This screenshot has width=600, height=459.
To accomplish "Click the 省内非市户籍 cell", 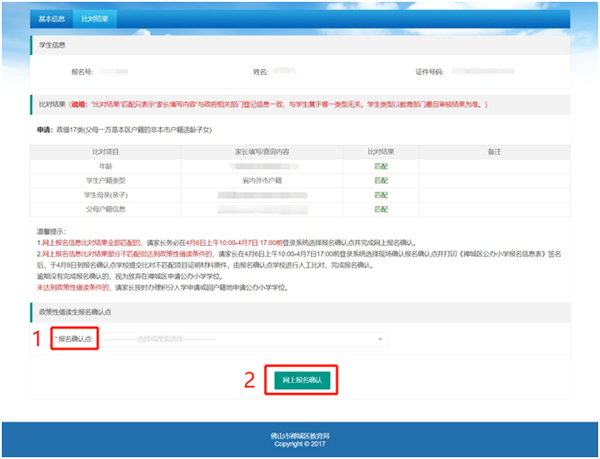I will (264, 179).
